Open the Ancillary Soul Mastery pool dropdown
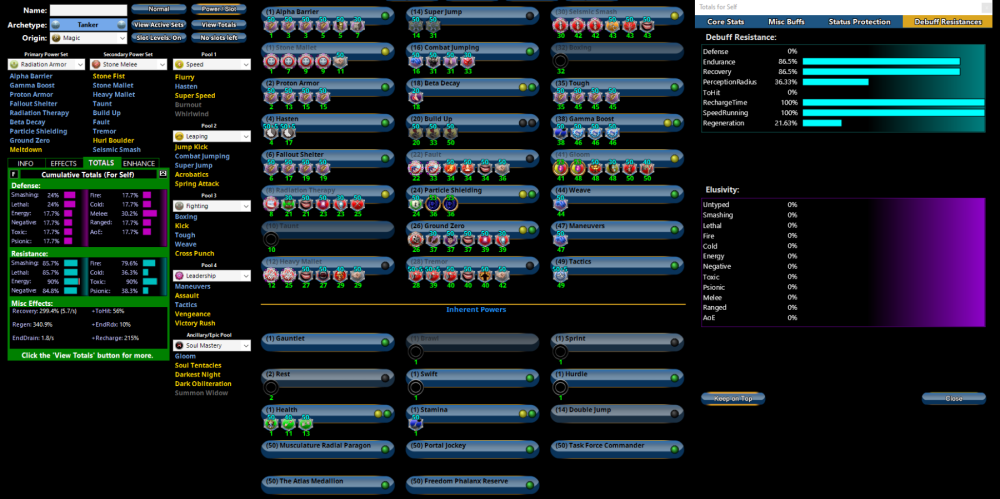The height and width of the screenshot is (499, 1000). pyautogui.click(x=211, y=345)
